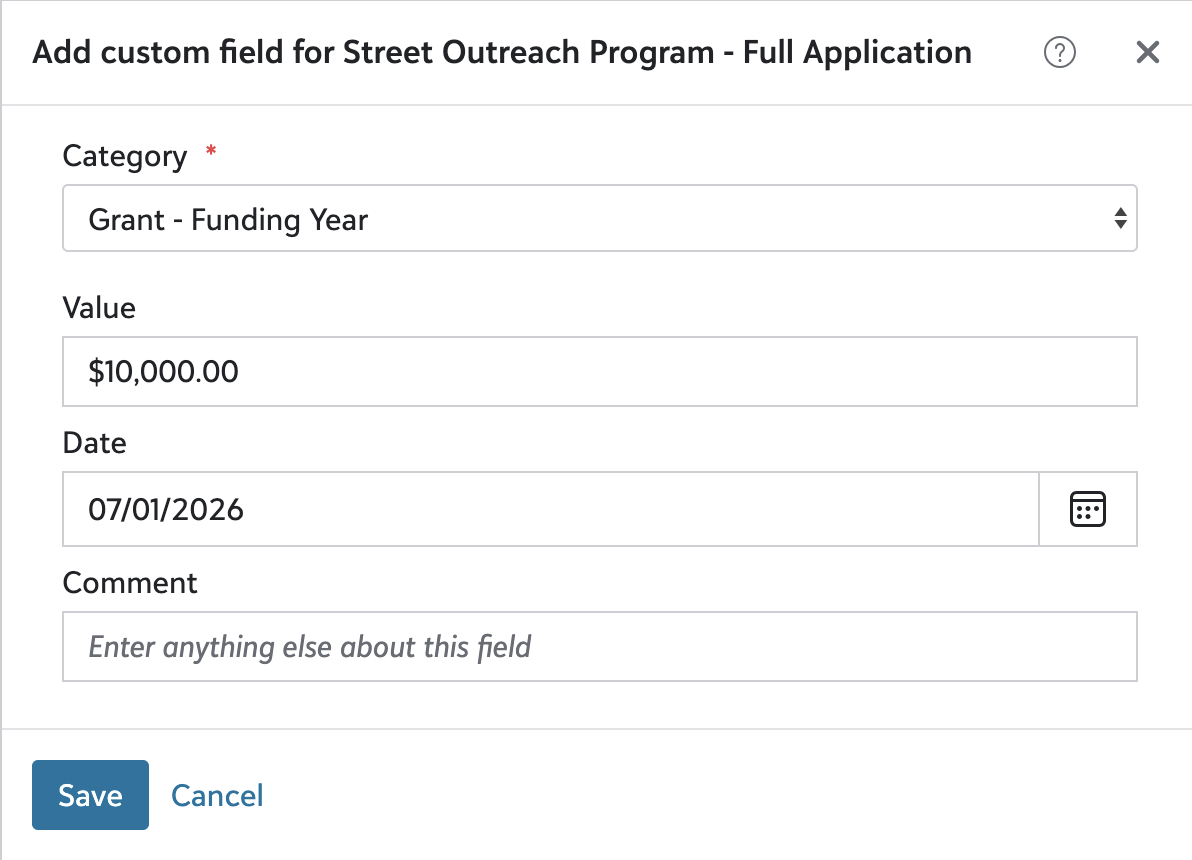Click the Comment field label

point(130,582)
